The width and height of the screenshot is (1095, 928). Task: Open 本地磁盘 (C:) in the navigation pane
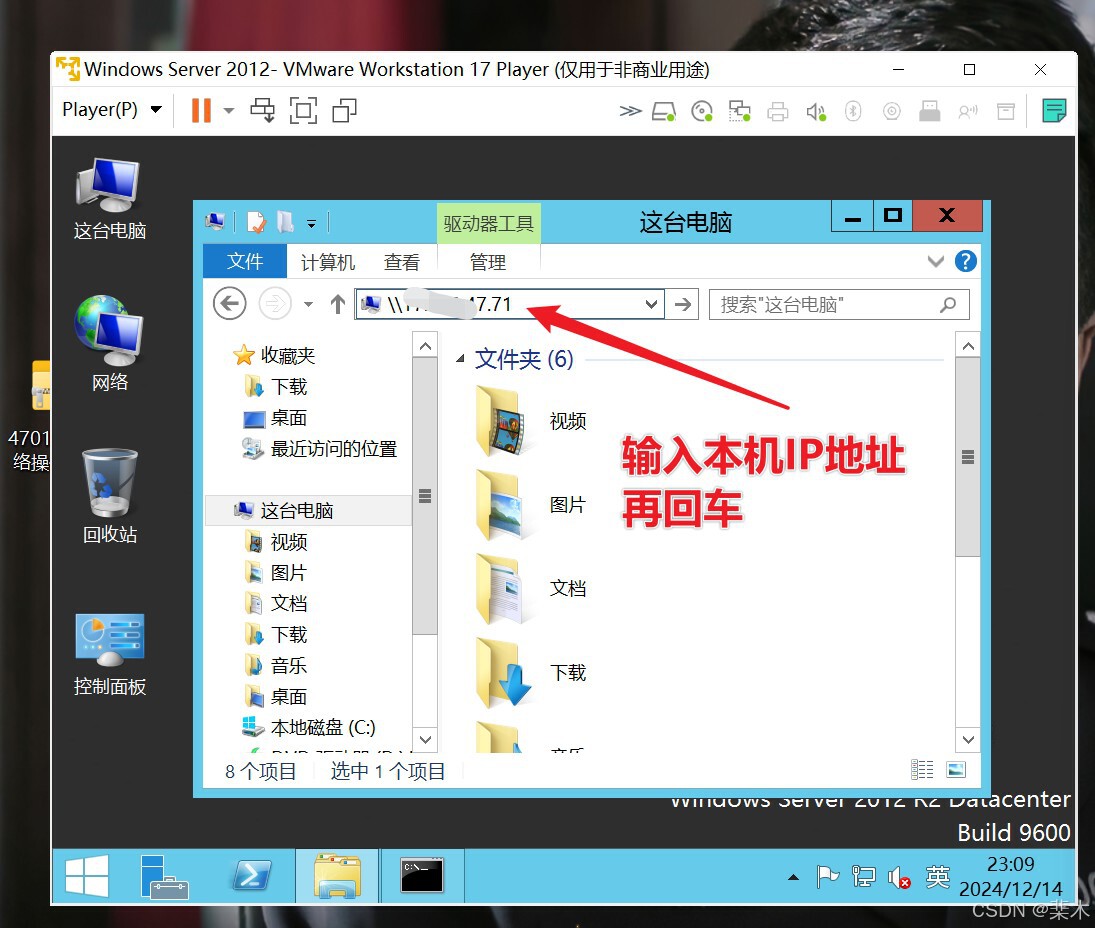coord(309,728)
